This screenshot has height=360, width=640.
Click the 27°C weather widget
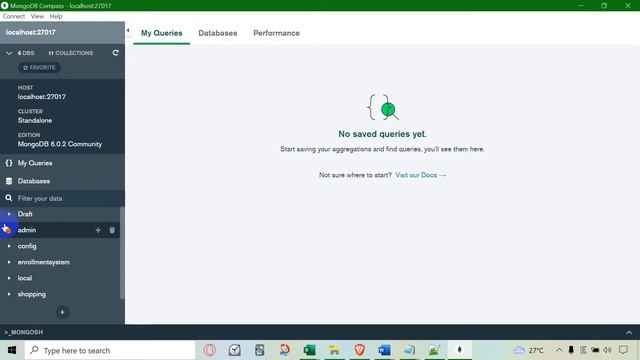529,350
